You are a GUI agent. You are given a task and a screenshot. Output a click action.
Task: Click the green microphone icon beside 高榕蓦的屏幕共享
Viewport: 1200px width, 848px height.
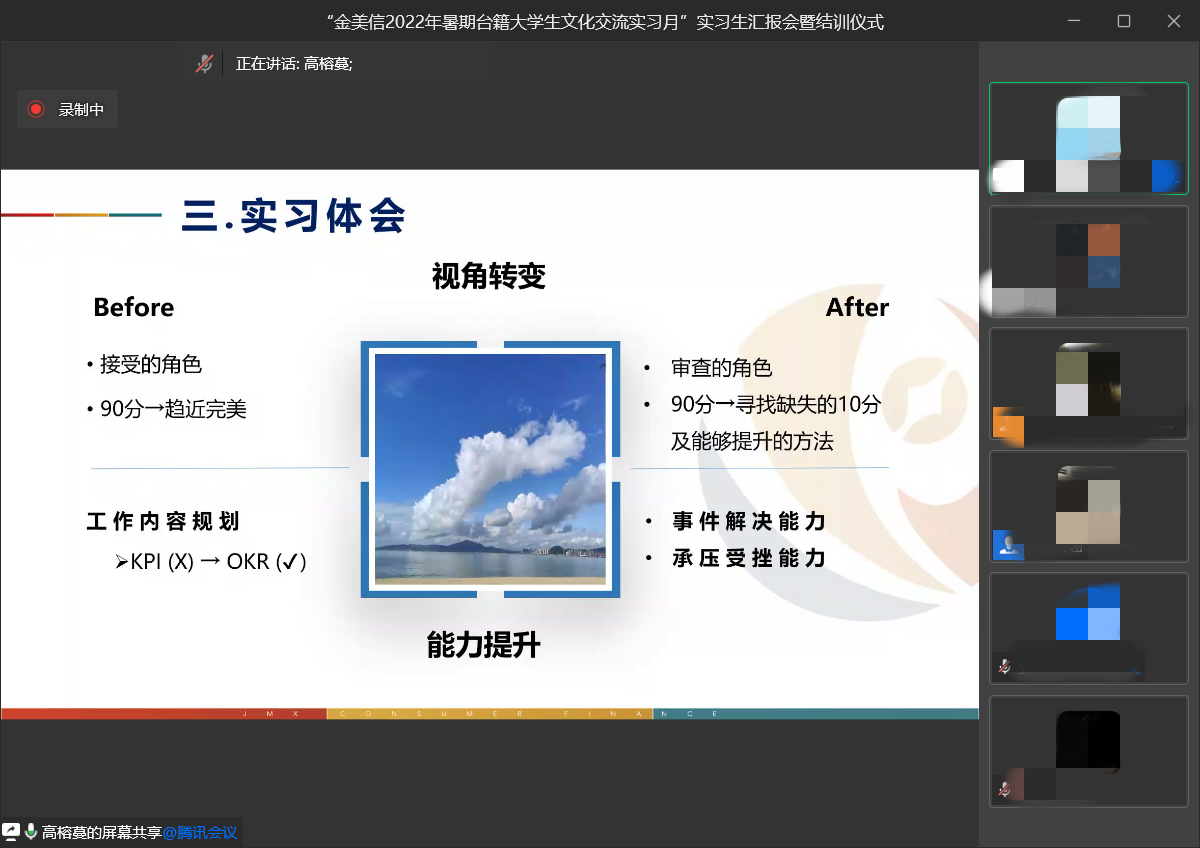pos(31,831)
